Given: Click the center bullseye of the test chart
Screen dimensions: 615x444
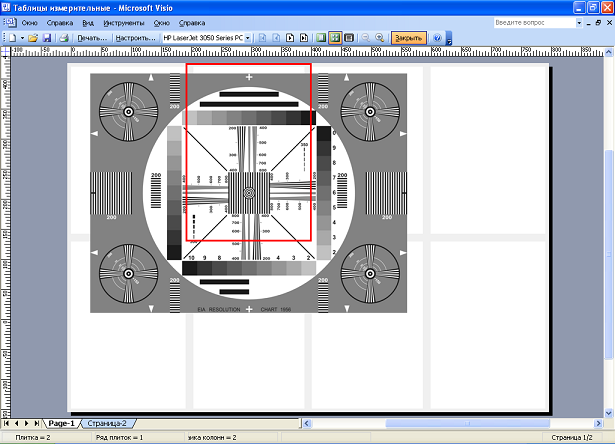Looking at the screenshot, I should point(249,193).
